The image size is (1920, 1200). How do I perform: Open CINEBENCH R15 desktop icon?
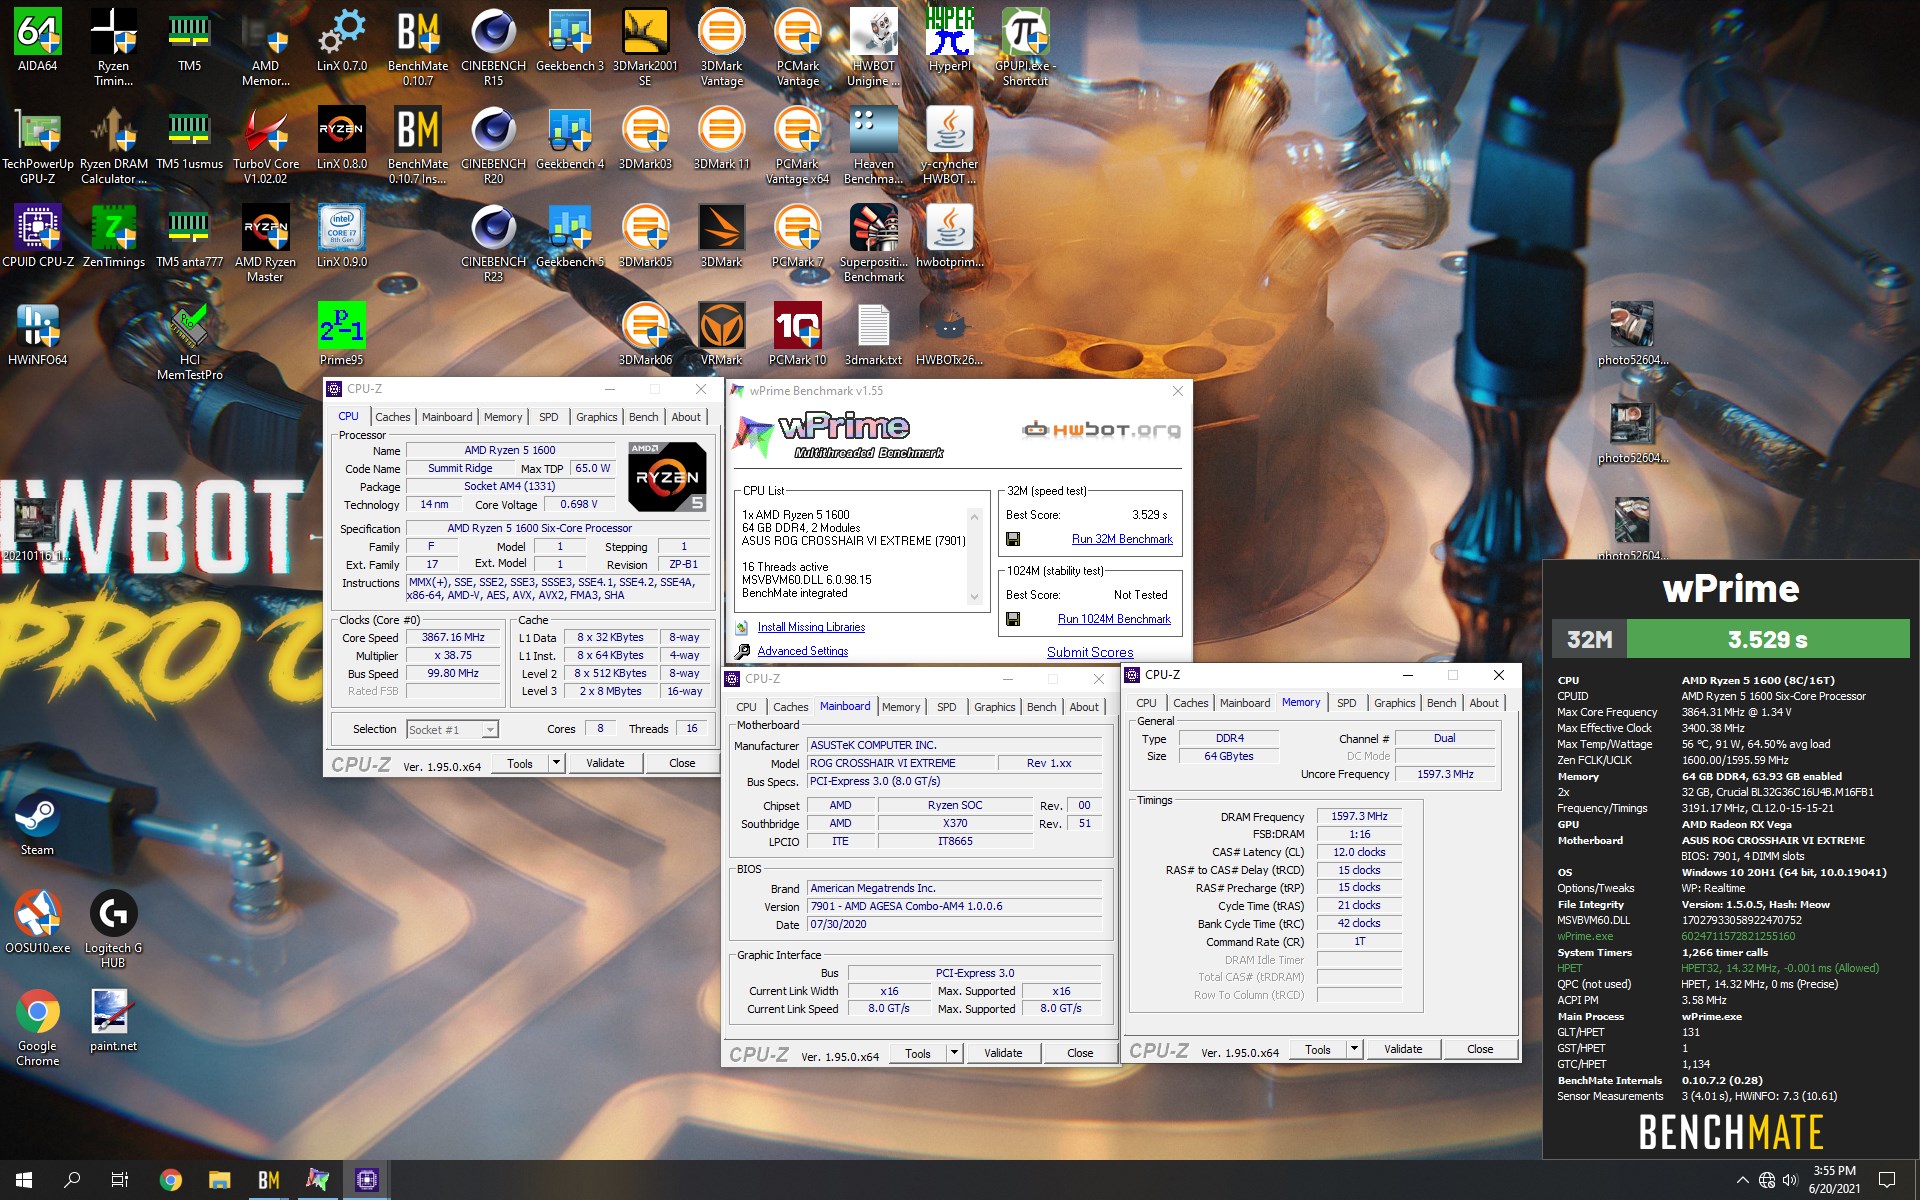point(493,47)
